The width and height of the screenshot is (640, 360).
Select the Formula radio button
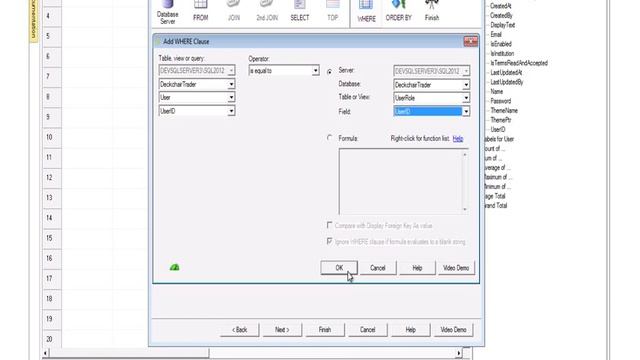(x=329, y=138)
